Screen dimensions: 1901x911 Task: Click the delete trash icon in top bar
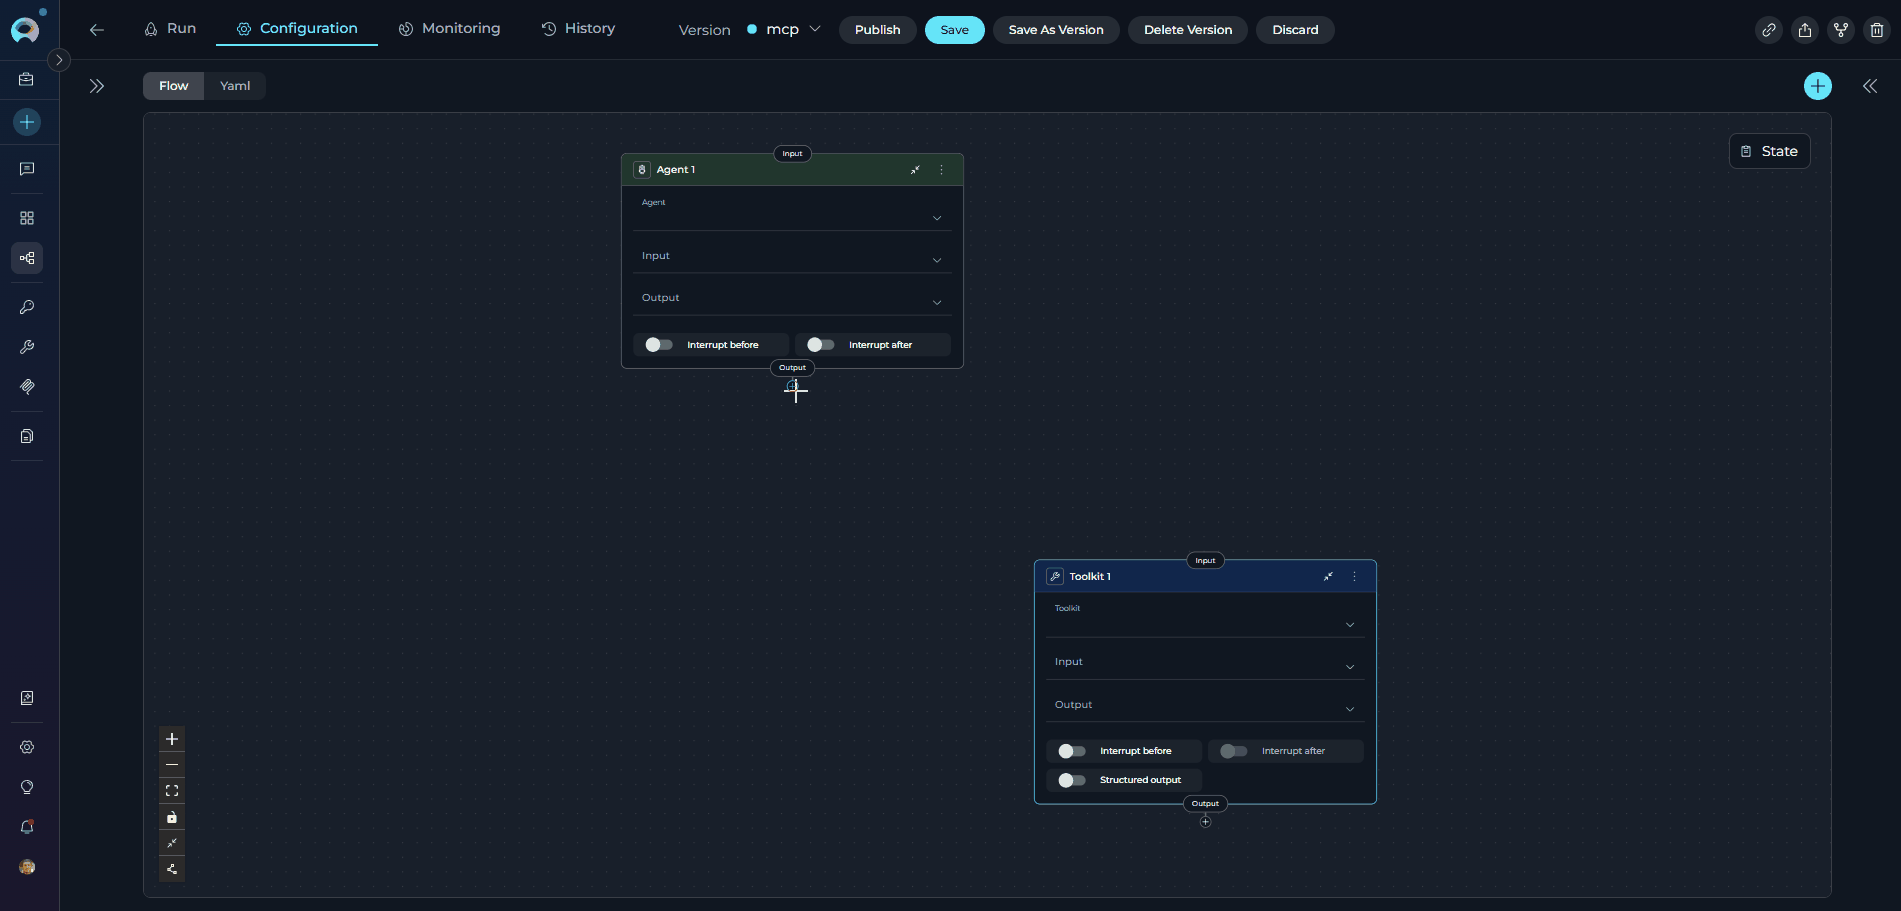1877,30
